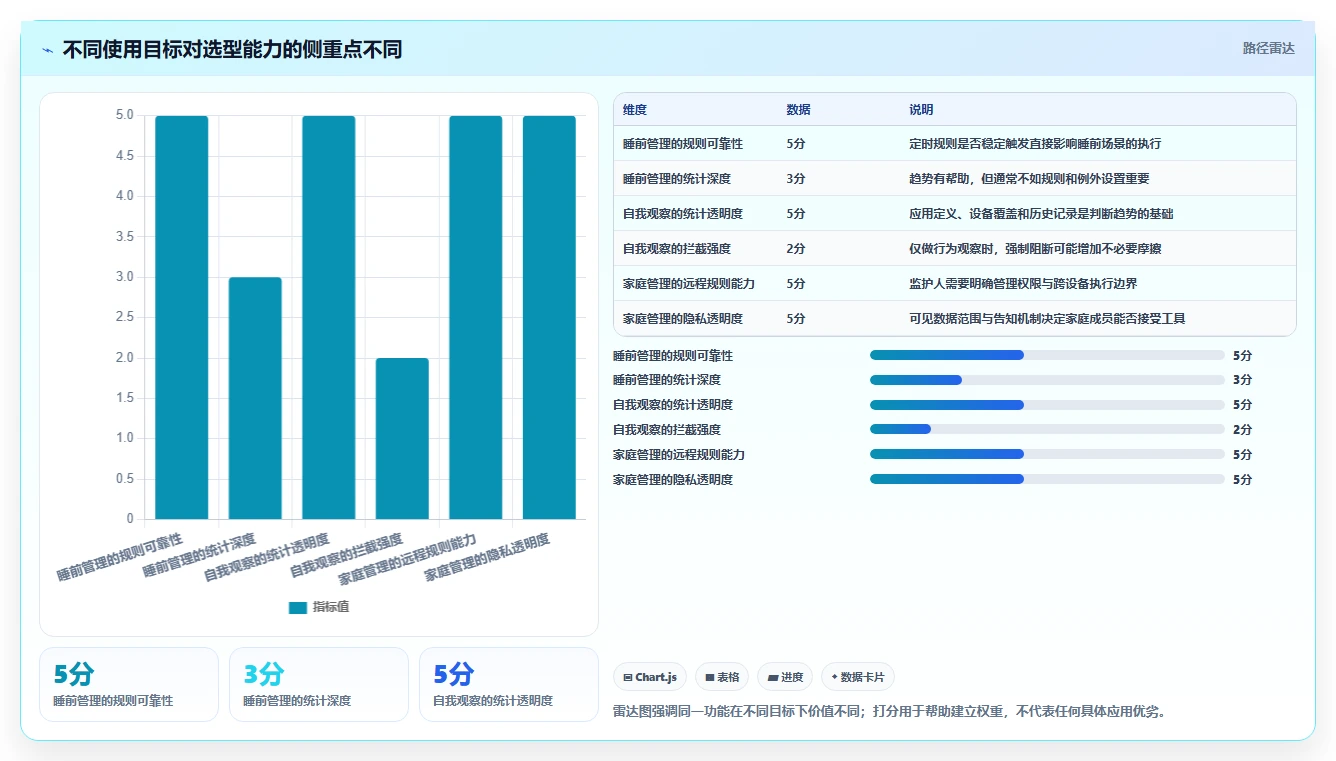1336x761 pixels.
Task: Open the 3分 睡前管理的统计深度 card
Action: point(319,684)
